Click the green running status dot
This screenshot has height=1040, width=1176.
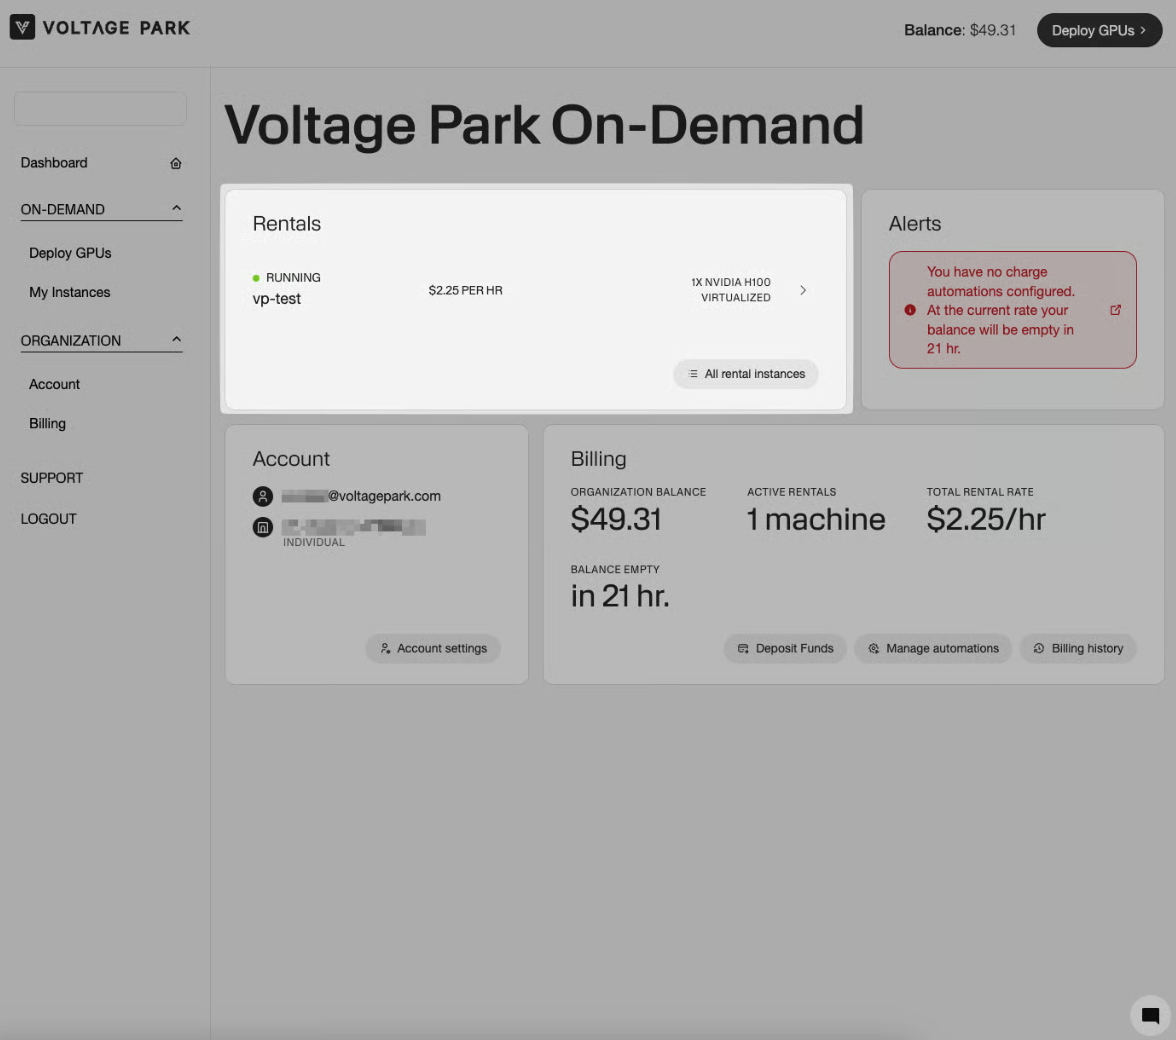[x=257, y=278]
